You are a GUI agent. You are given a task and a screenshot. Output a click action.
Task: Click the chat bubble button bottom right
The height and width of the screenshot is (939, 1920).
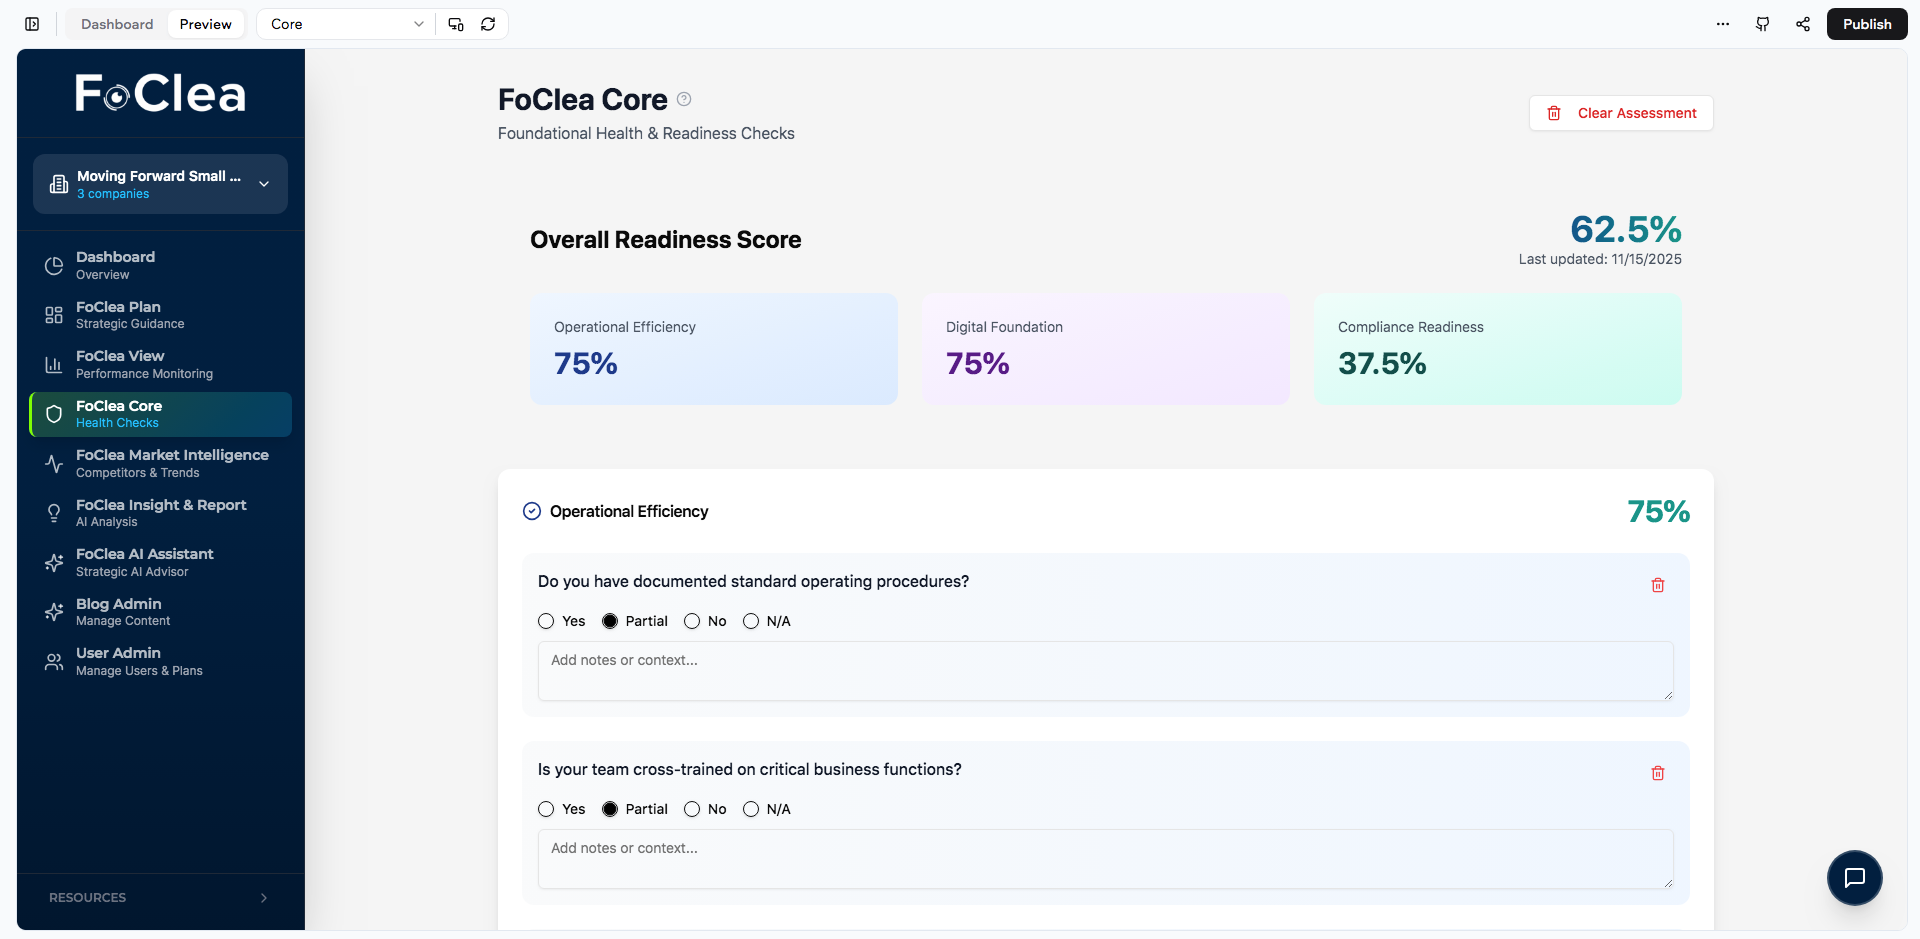(1855, 877)
